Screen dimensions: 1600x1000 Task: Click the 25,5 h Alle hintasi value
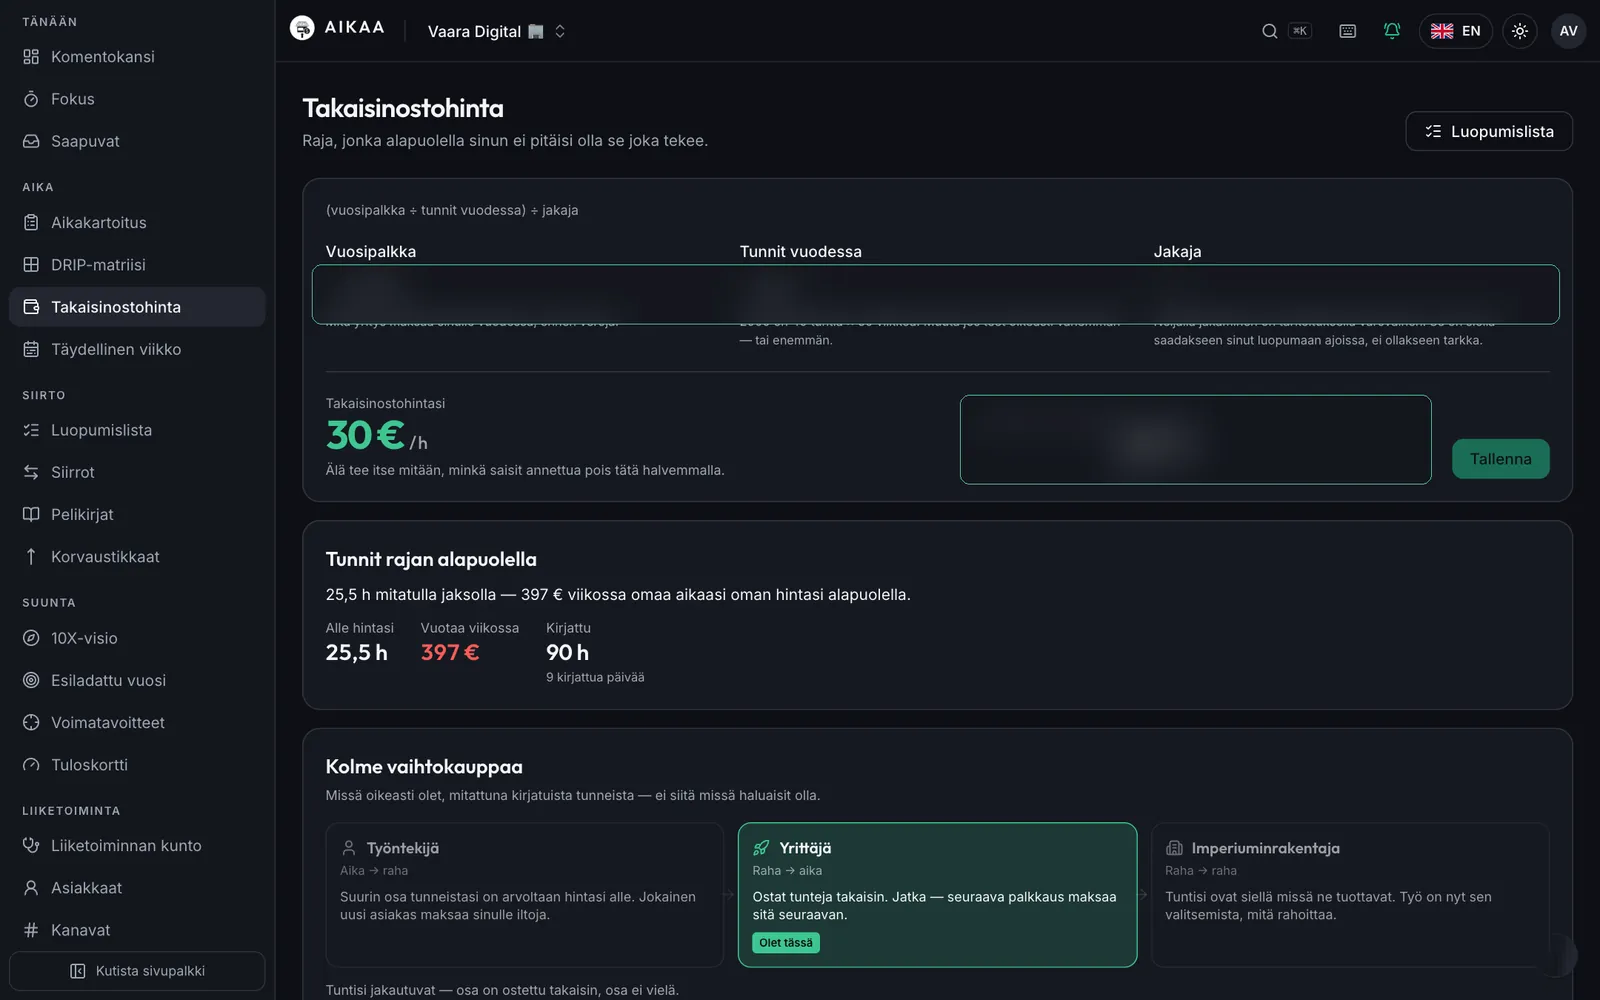(356, 653)
